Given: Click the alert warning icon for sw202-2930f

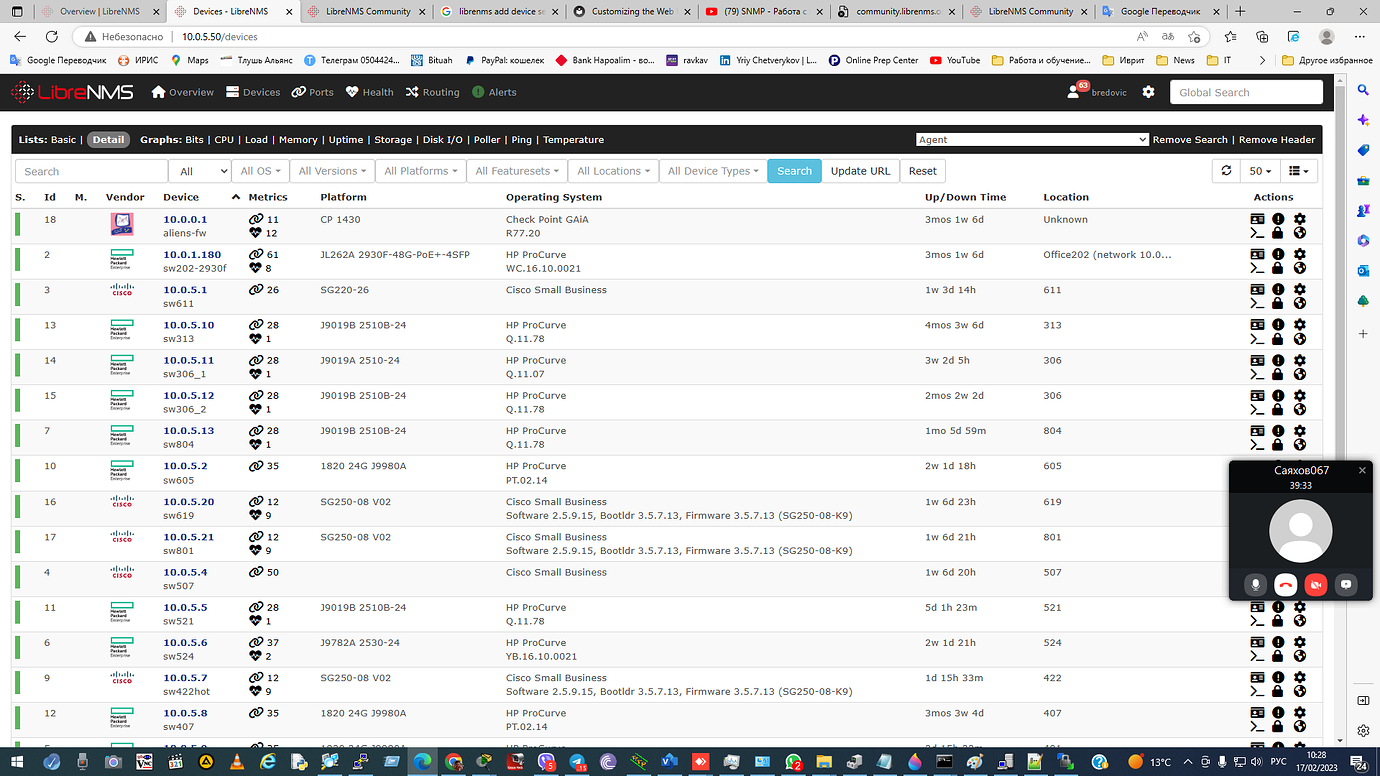Looking at the screenshot, I should pos(1277,253).
